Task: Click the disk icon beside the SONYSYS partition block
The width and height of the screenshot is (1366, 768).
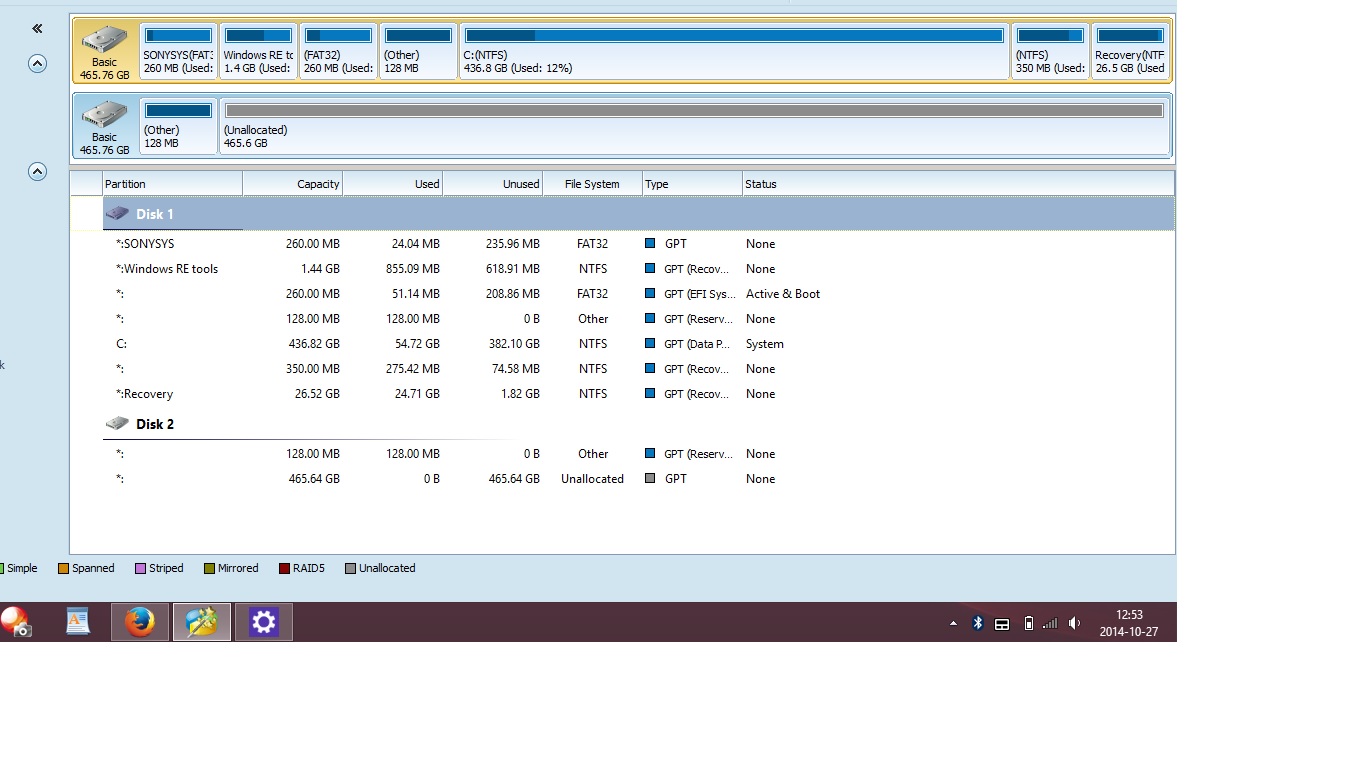Action: (105, 41)
